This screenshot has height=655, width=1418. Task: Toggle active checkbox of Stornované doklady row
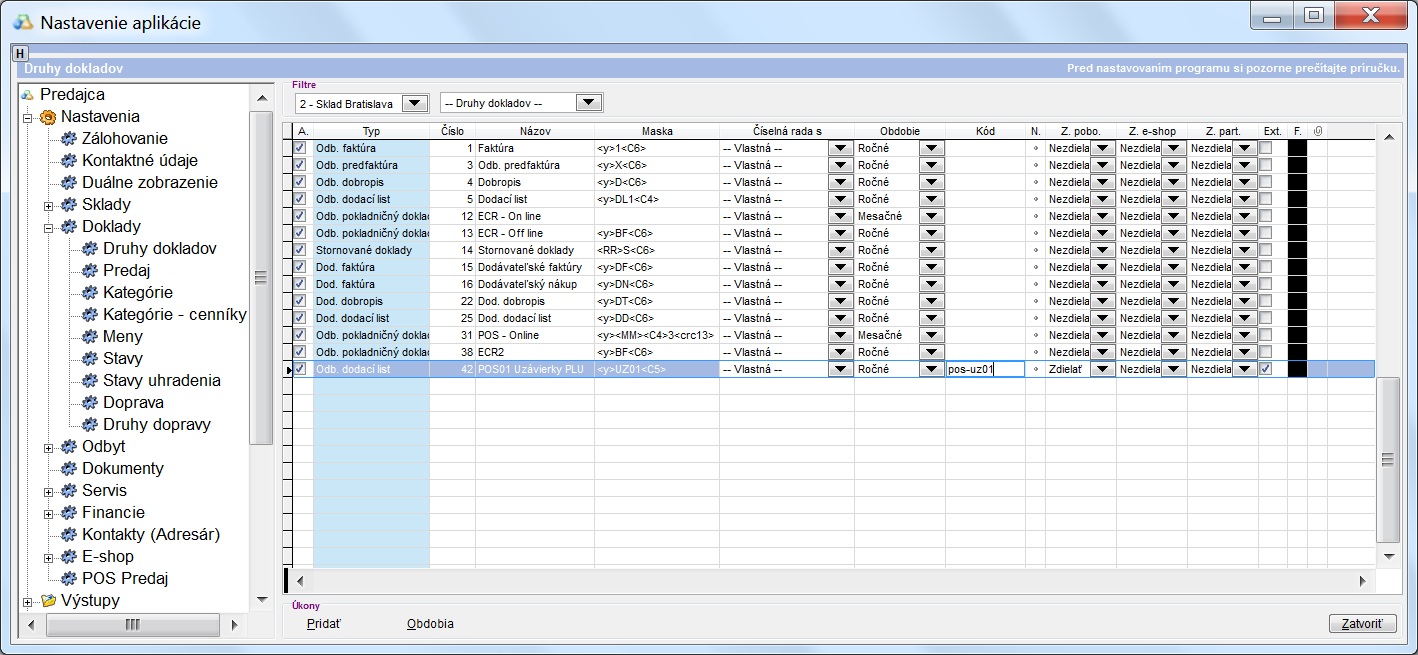point(300,250)
